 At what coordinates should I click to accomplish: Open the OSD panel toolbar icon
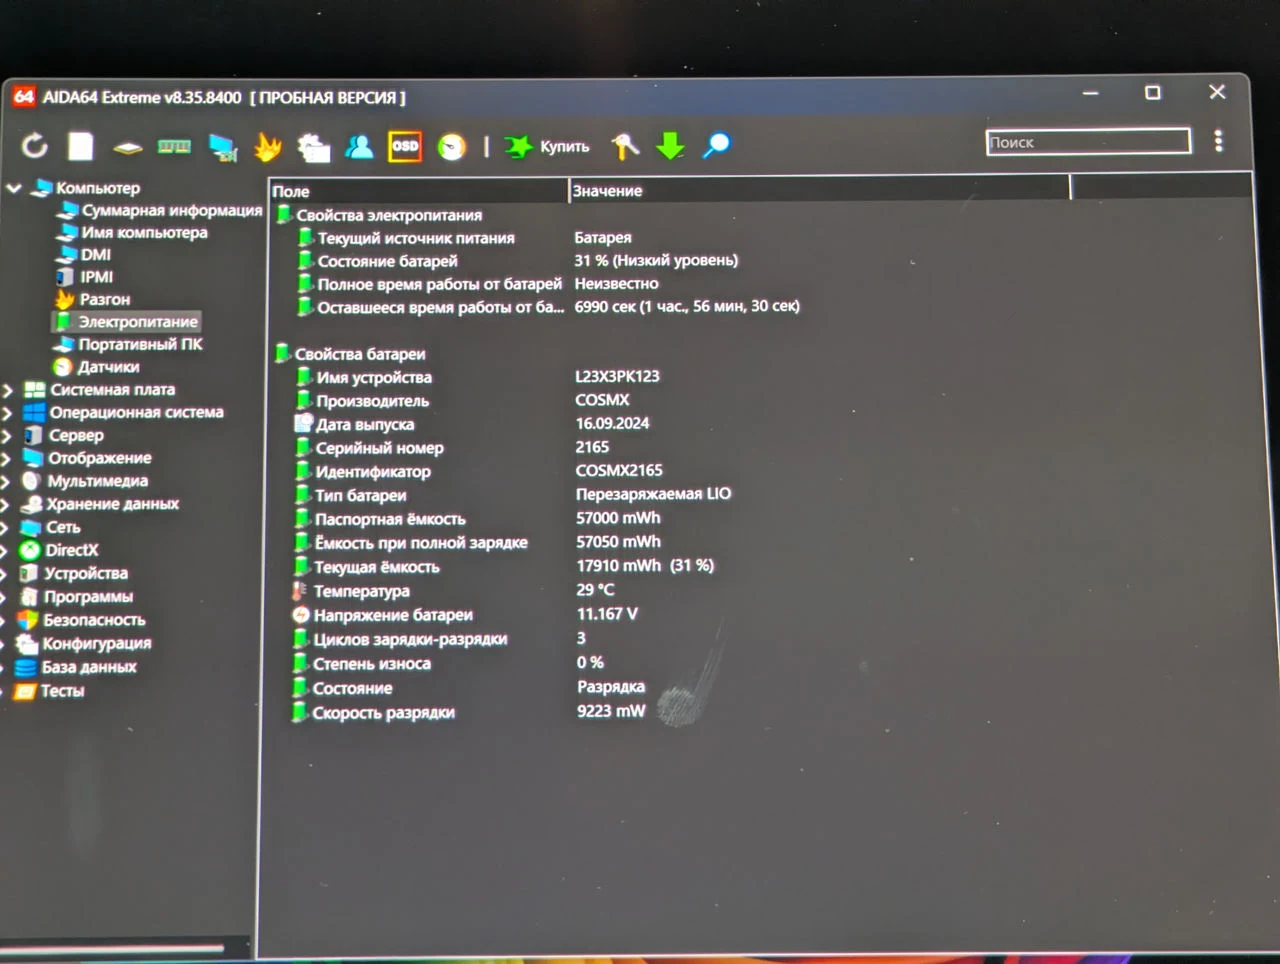pyautogui.click(x=405, y=146)
